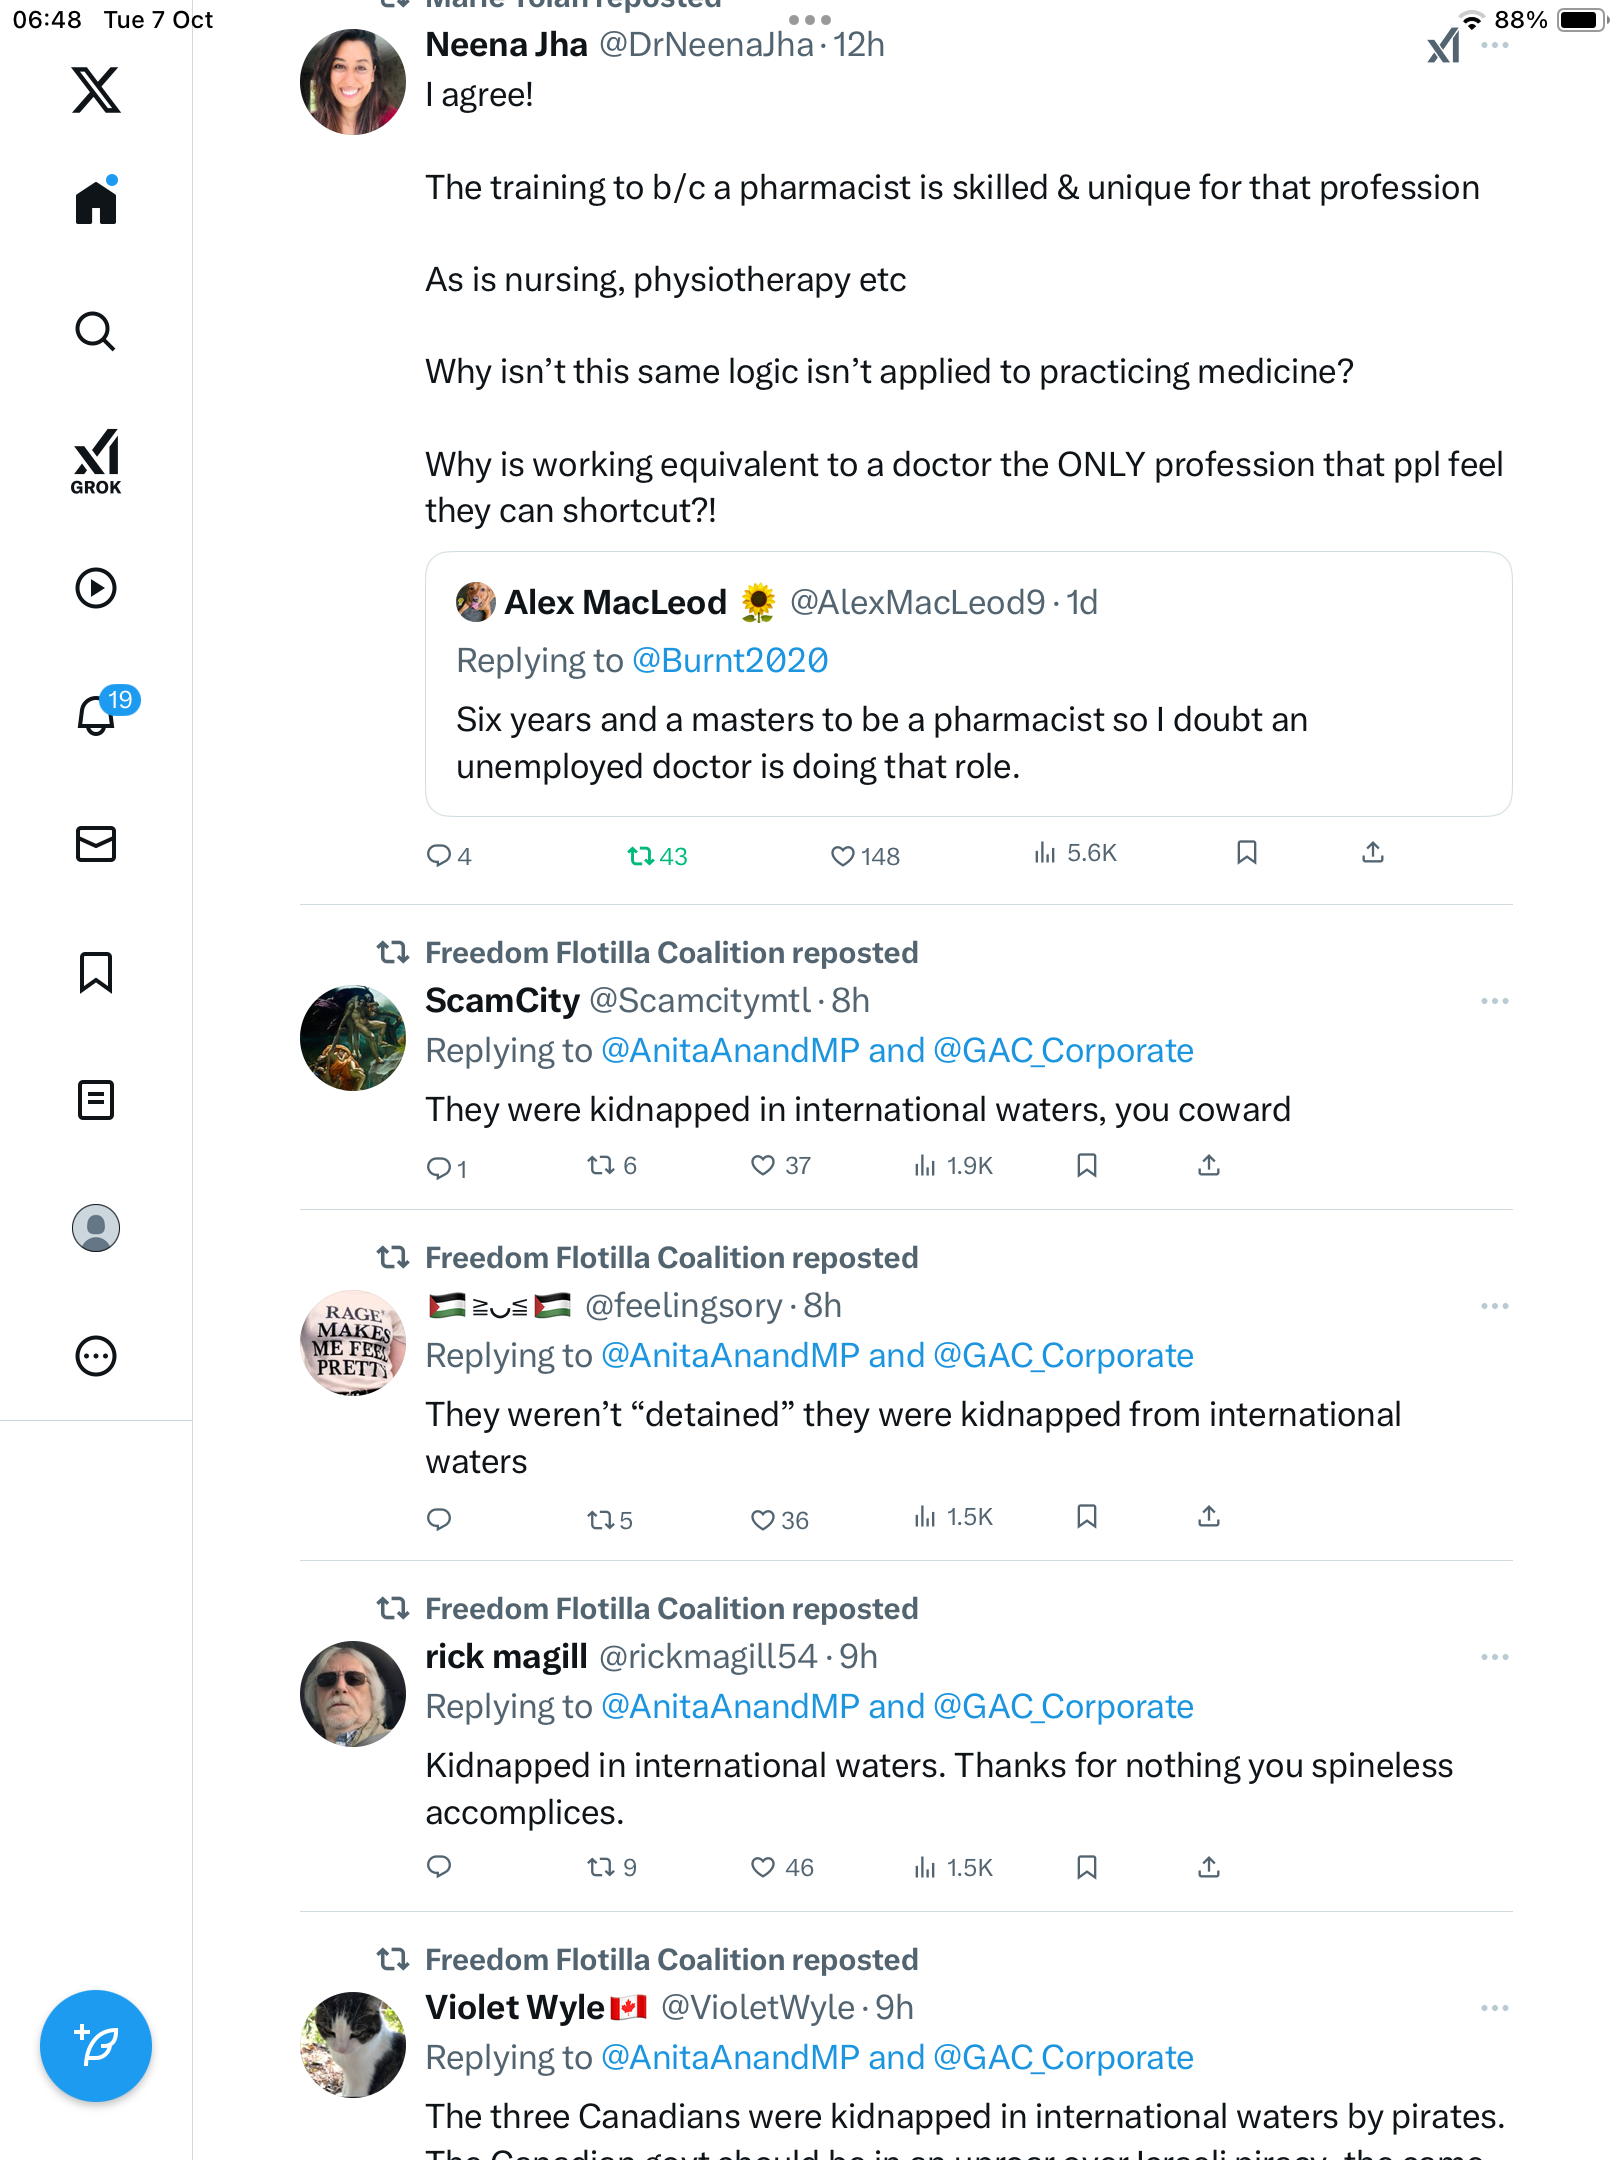Open @rickmagill54 profile handle
This screenshot has height=2160, width=1620.
click(x=707, y=1657)
